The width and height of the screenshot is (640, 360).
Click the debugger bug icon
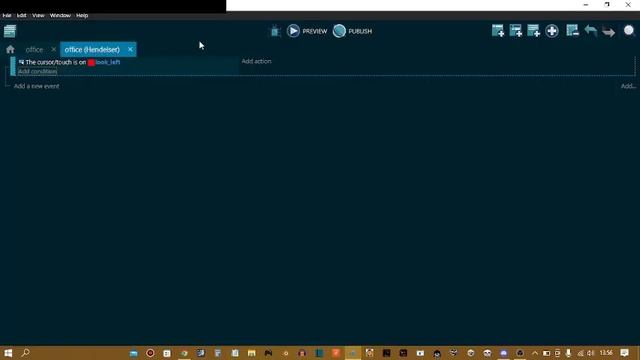(276, 31)
